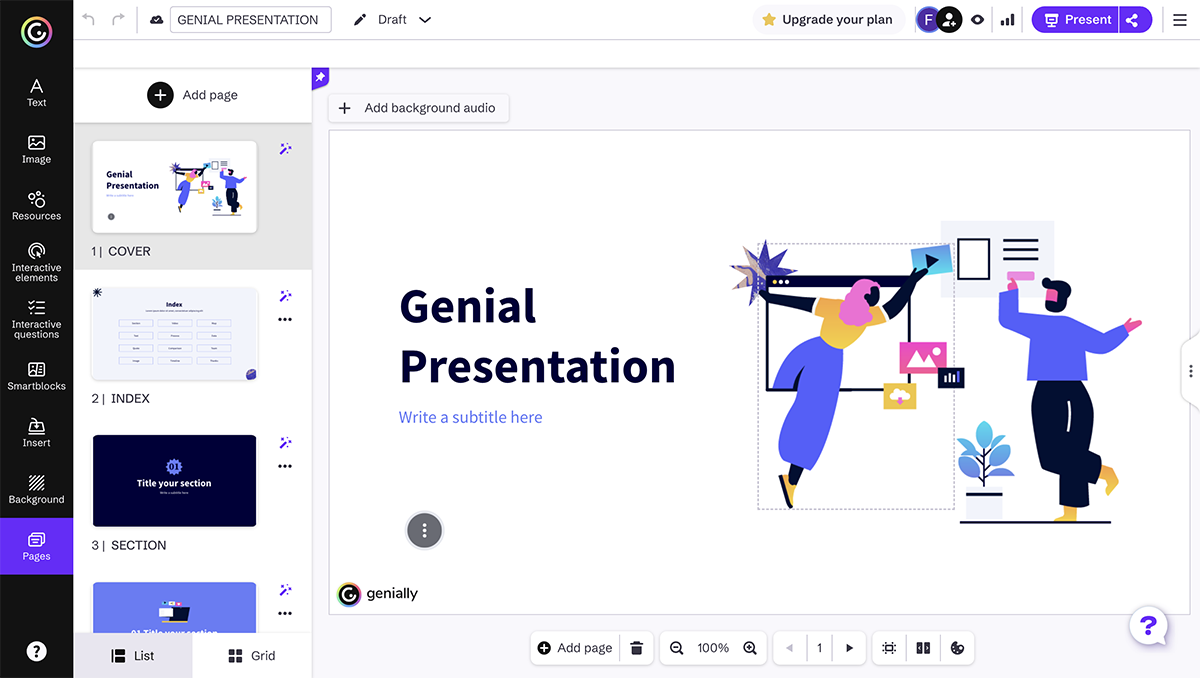Screen dimensions: 1200x678
Task: Open the Insert panel
Action: pyautogui.click(x=36, y=433)
